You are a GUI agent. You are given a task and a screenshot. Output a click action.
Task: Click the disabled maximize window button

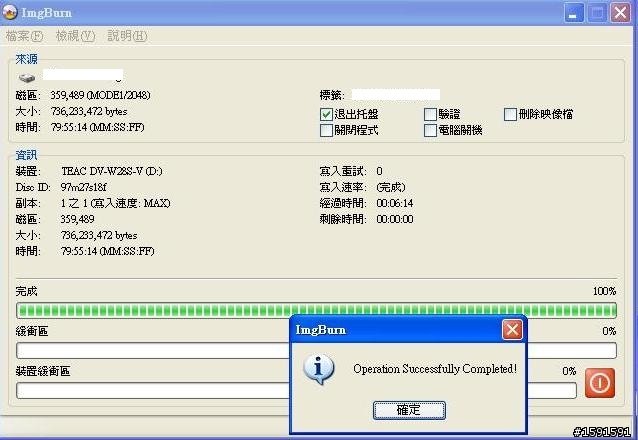597,13
